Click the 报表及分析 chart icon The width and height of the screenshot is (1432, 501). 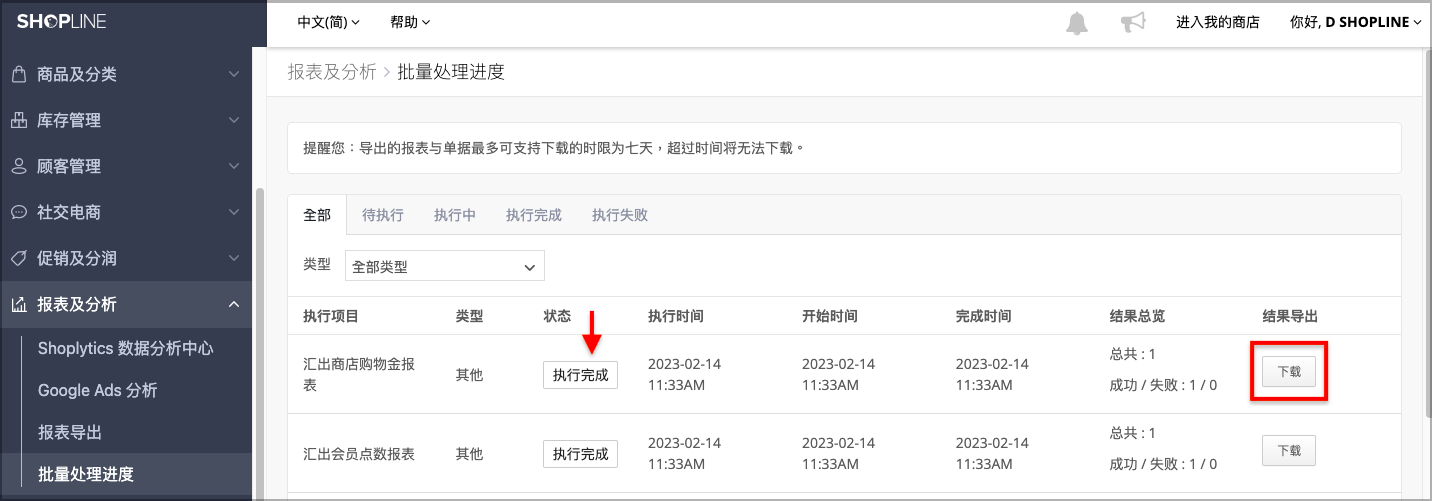[x=18, y=304]
